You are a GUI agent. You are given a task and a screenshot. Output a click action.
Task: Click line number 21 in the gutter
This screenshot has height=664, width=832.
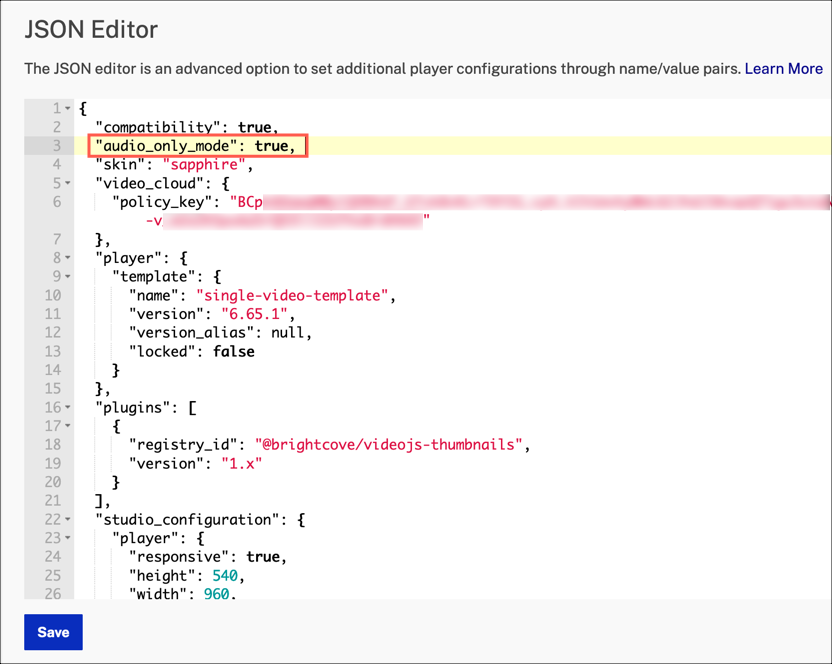[53, 501]
